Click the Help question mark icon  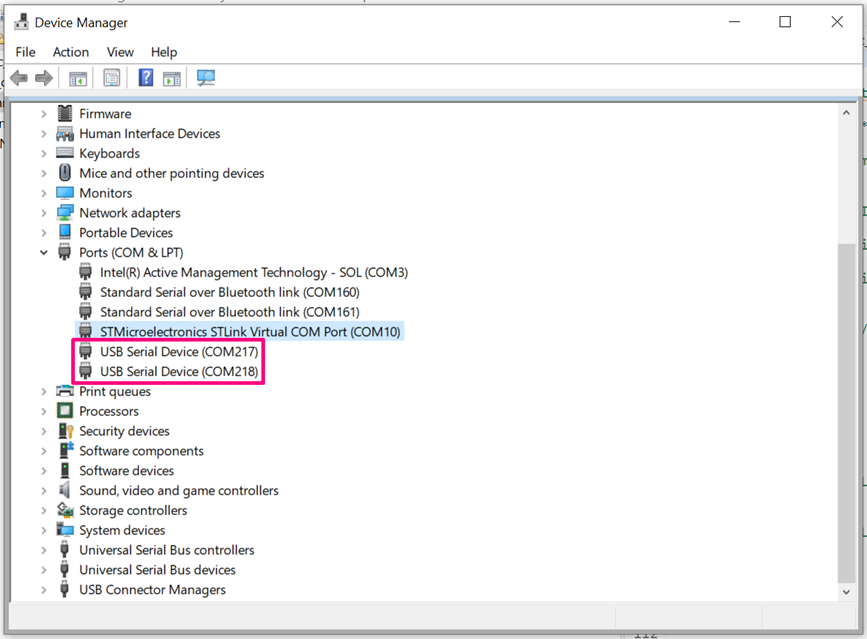(144, 77)
